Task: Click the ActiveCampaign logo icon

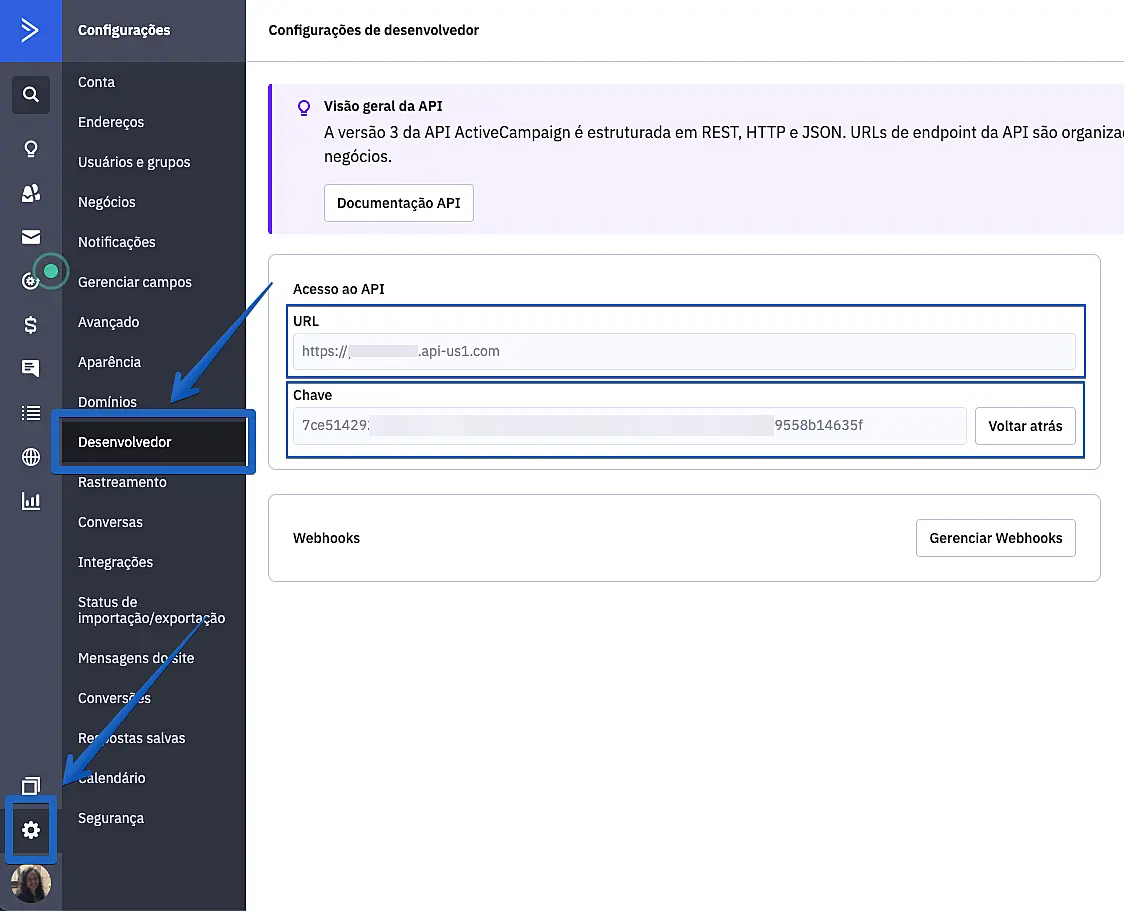Action: click(30, 30)
